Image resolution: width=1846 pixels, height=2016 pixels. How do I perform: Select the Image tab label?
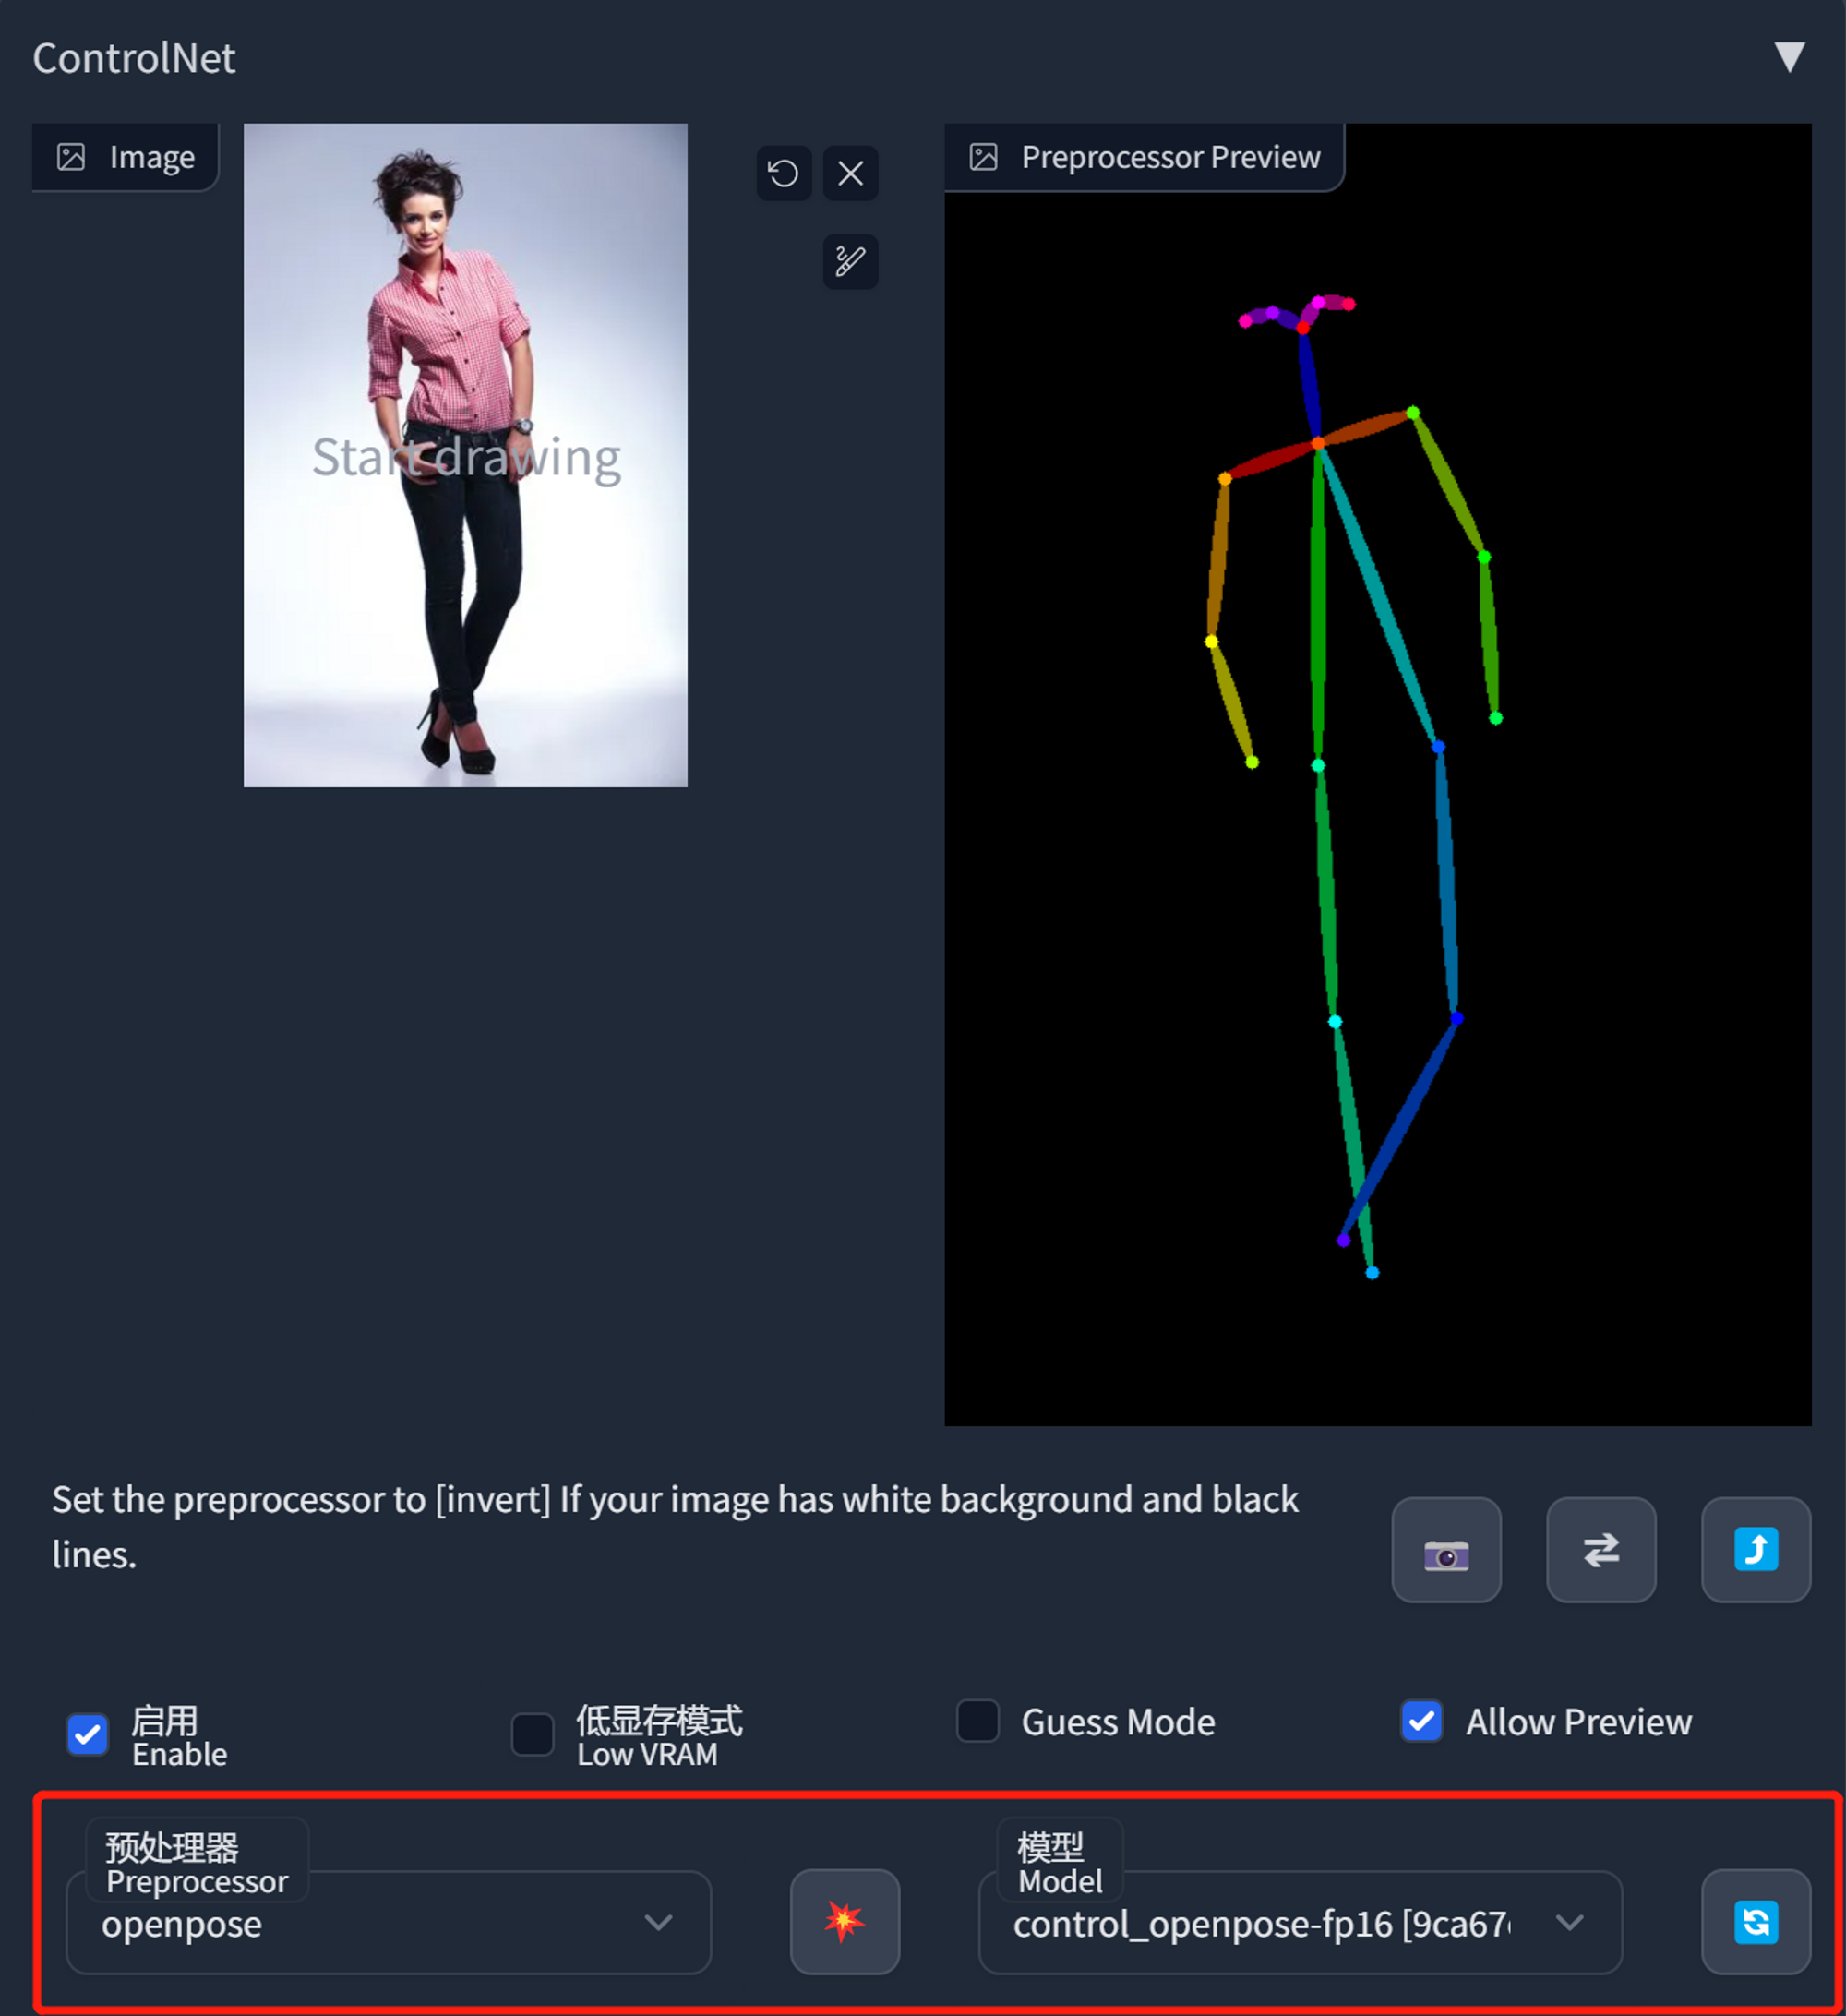tap(126, 157)
